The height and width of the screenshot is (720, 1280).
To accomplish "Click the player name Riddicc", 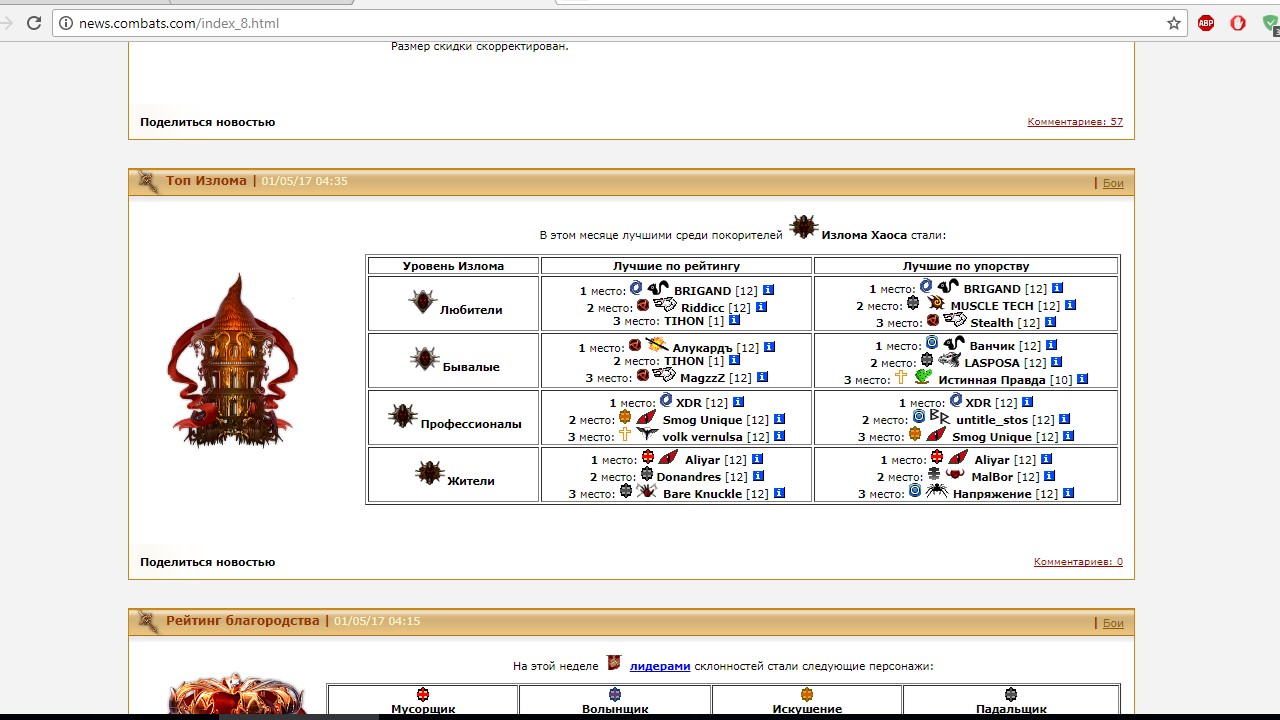I will (x=703, y=308).
